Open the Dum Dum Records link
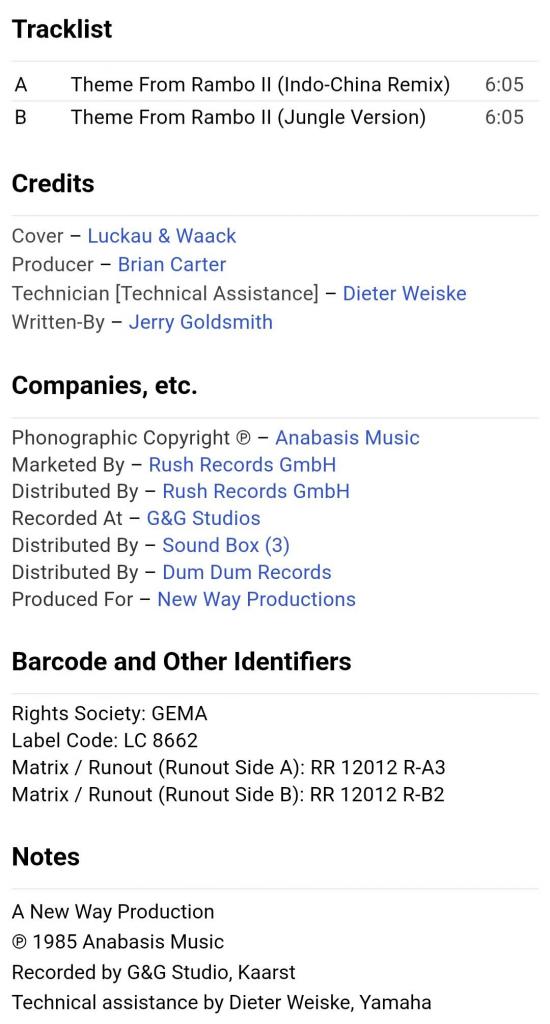The width and height of the screenshot is (550, 1024). point(247,572)
